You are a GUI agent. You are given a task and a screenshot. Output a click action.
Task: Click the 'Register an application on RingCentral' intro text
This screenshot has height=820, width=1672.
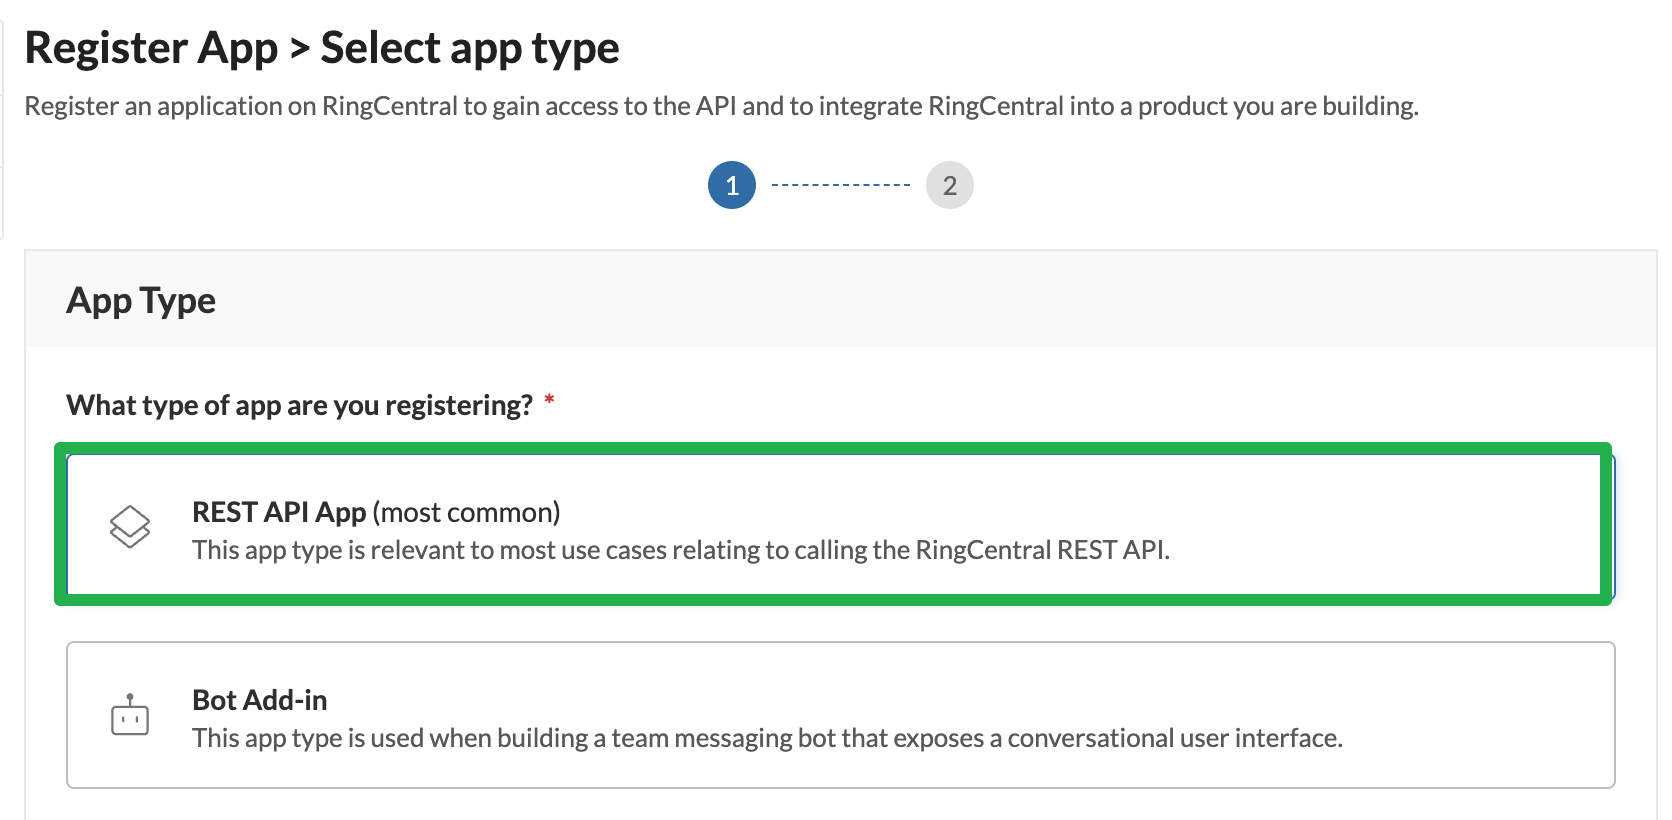pyautogui.click(x=721, y=106)
